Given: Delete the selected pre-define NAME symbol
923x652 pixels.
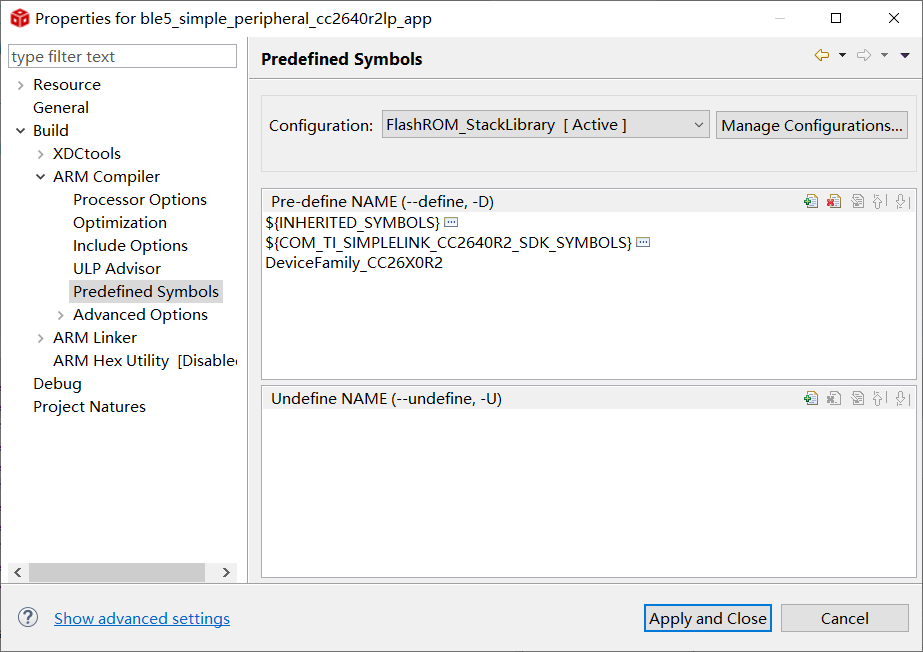Looking at the screenshot, I should click(834, 201).
